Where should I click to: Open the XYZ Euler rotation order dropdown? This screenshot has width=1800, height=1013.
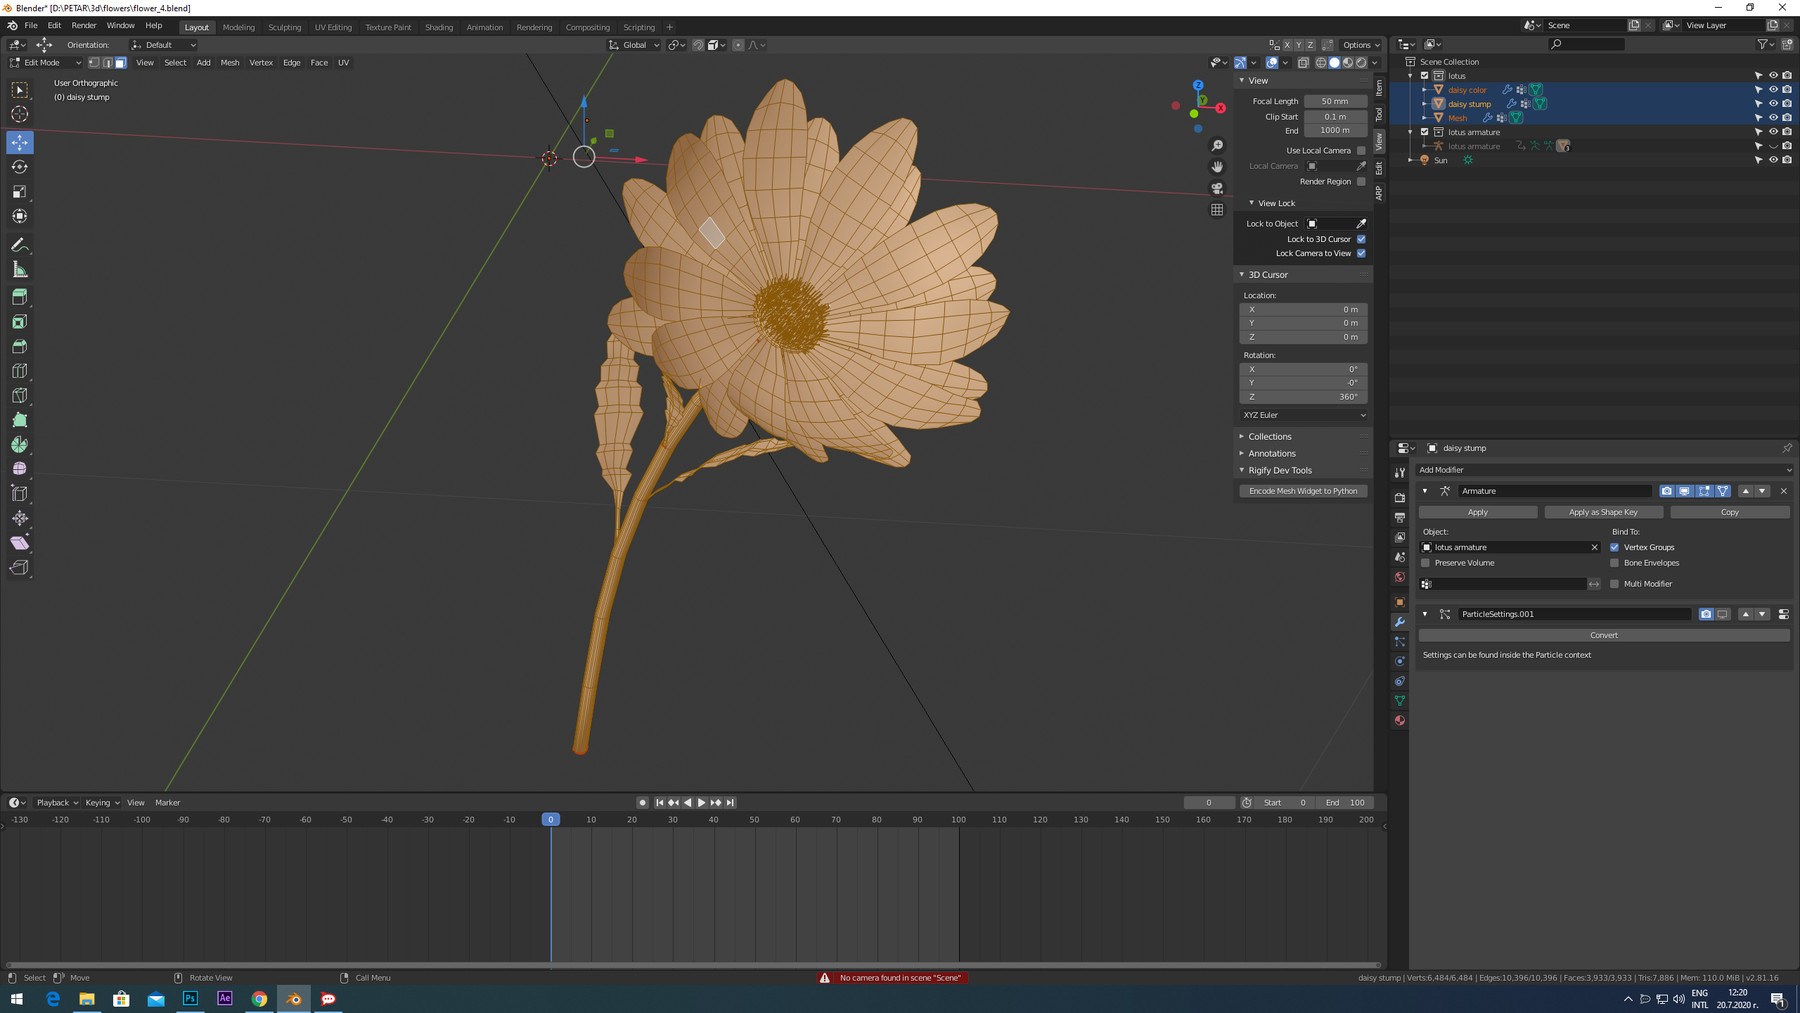pyautogui.click(x=1302, y=414)
